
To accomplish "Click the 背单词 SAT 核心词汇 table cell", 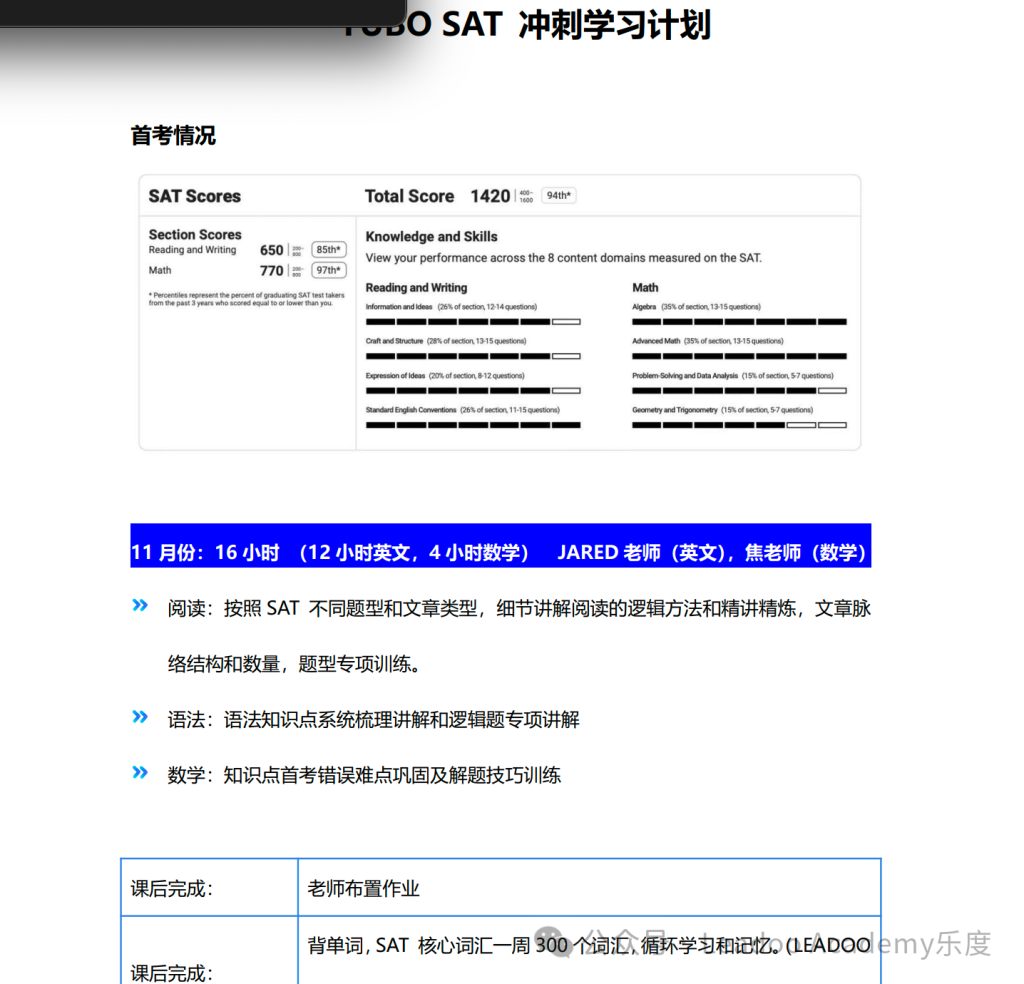I will (590, 950).
